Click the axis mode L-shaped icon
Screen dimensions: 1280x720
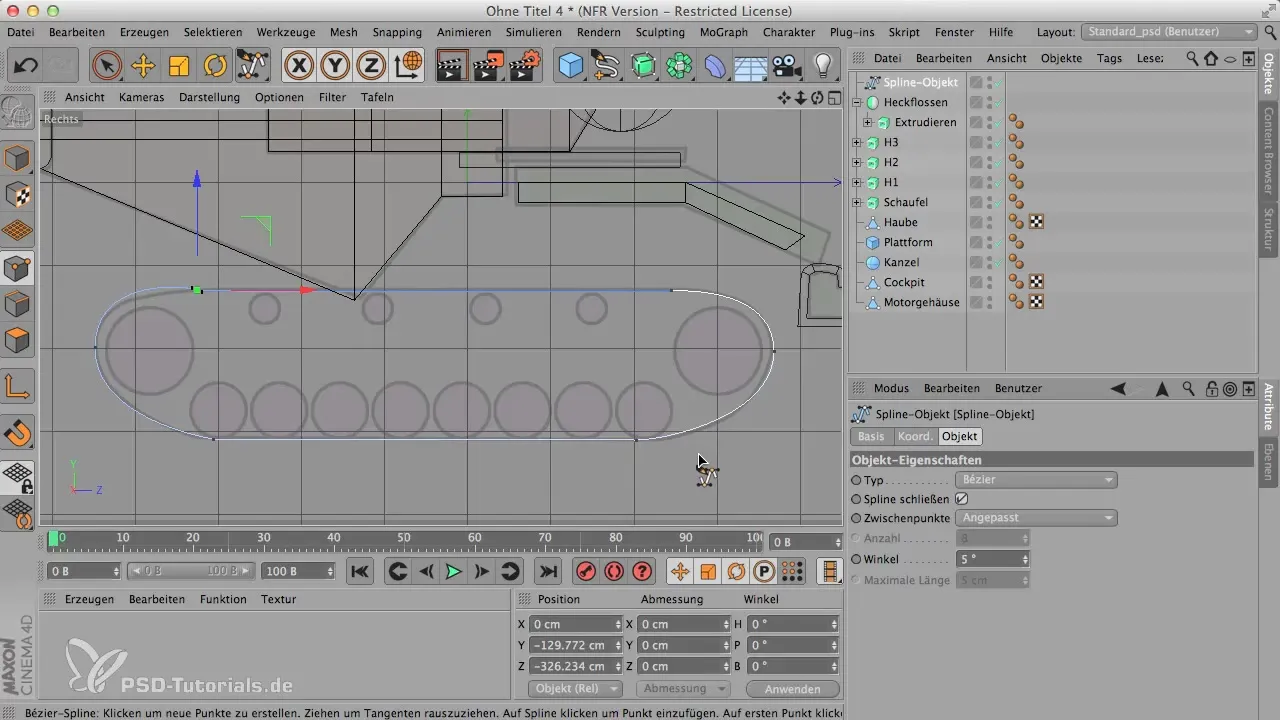coord(17,386)
